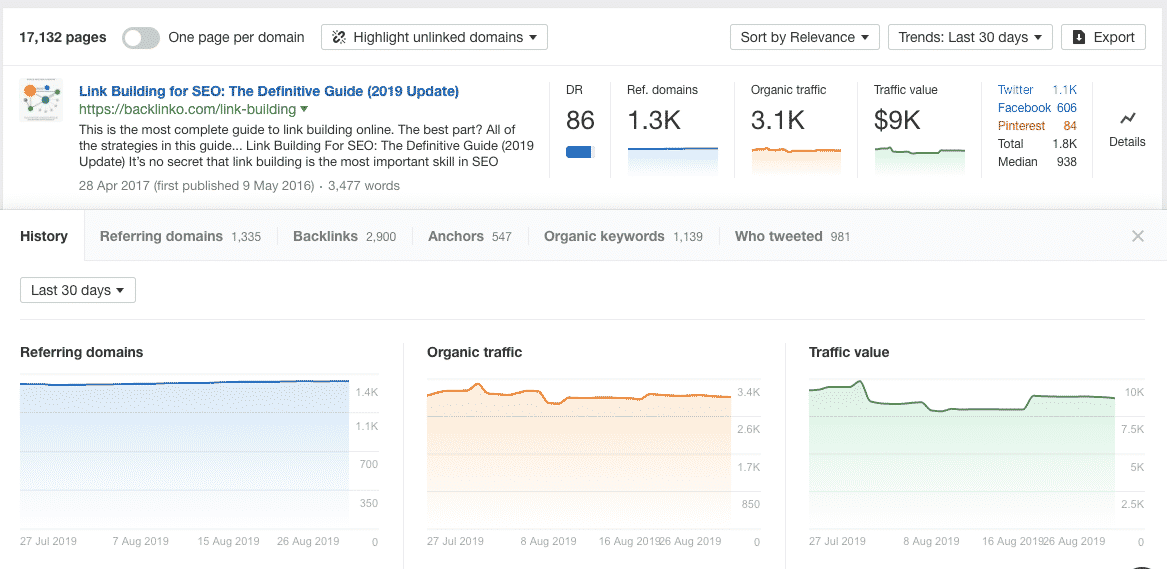This screenshot has height=569, width=1167.
Task: Switch to the Backlinks tab
Action: tap(344, 237)
